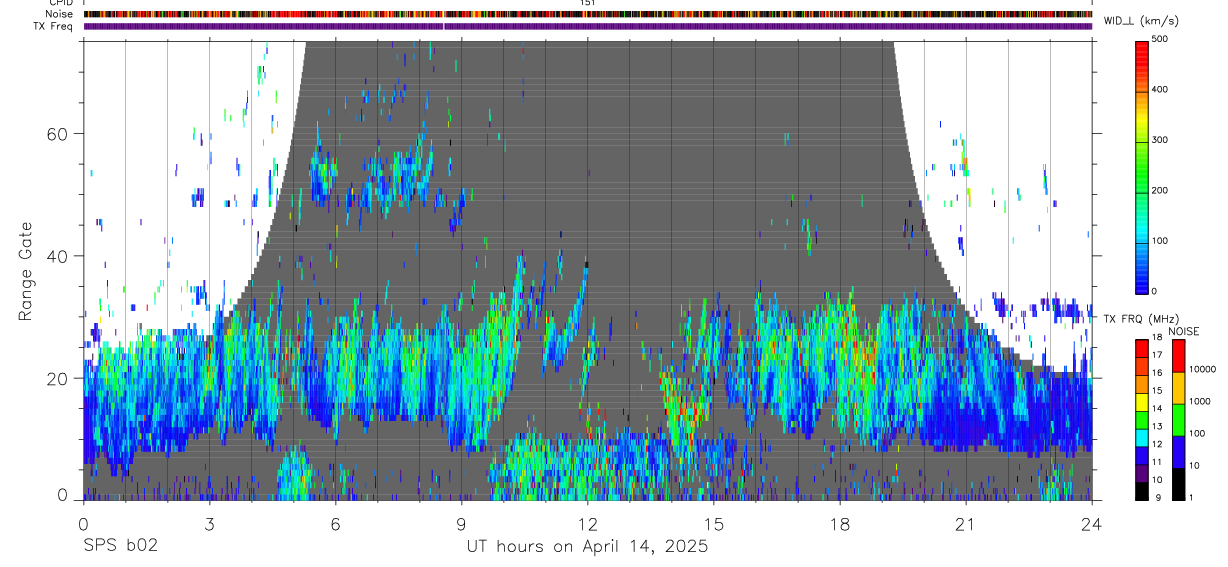Click the '14' label on TX FRQ scale
Viewport: 1228px width, 567px height.
click(x=1157, y=409)
